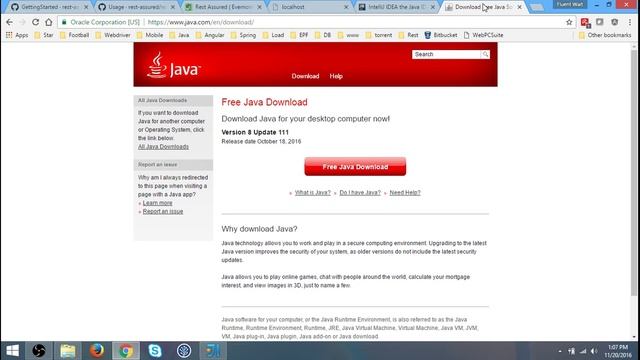Click Help in Java header menu
640x360 pixels.
click(x=336, y=76)
